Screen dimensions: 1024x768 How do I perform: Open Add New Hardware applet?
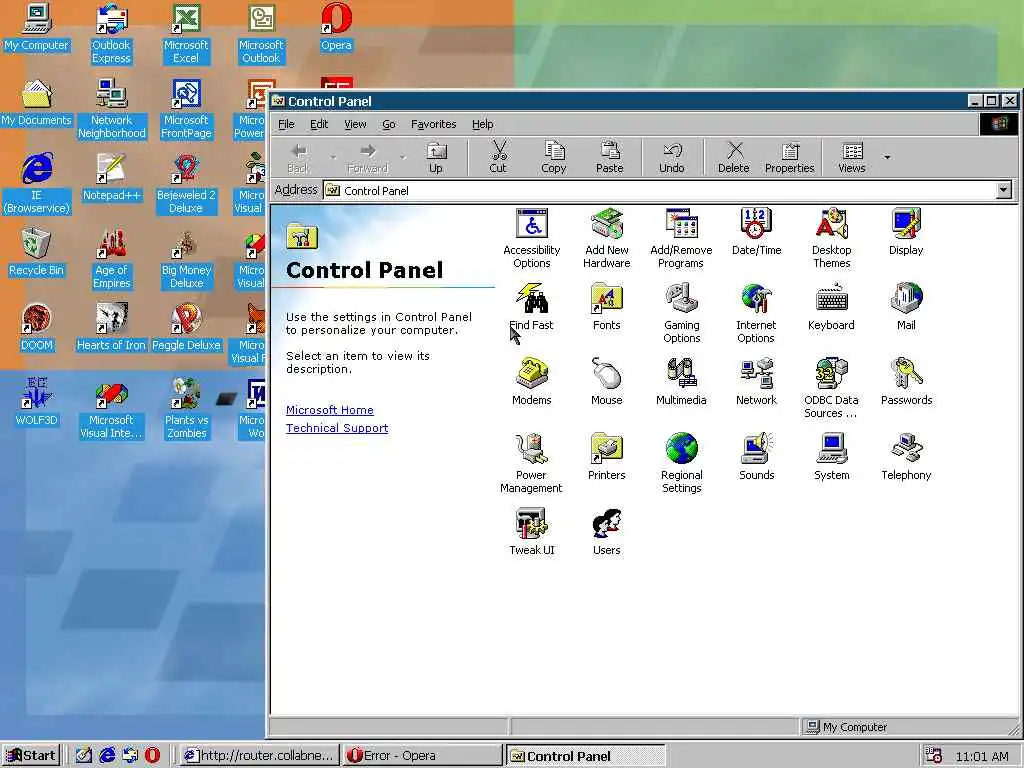pyautogui.click(x=607, y=238)
